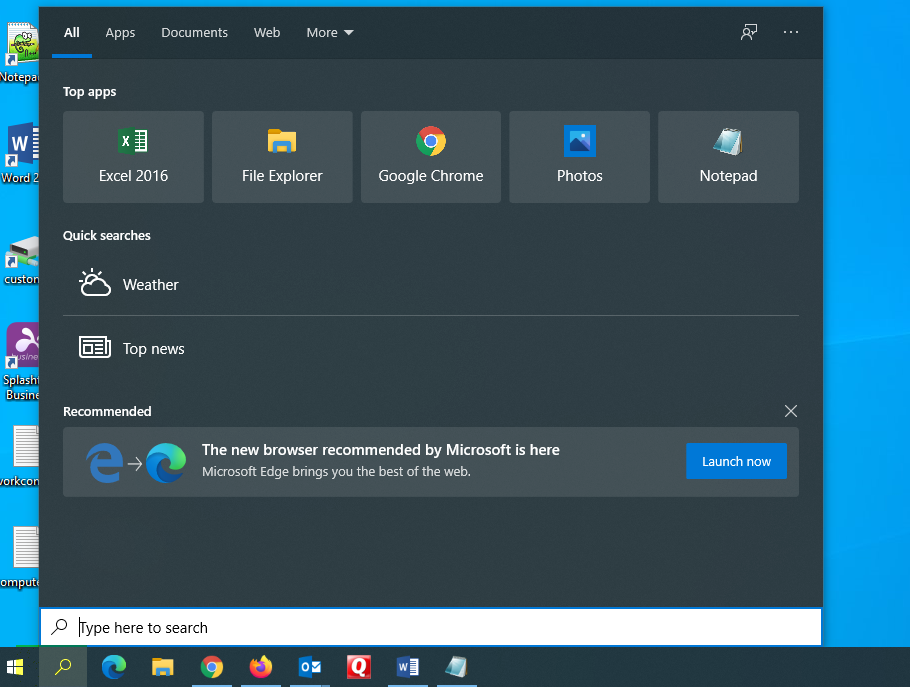Screen dimensions: 910x687
Task: Expand the More dropdown
Action: pos(330,32)
